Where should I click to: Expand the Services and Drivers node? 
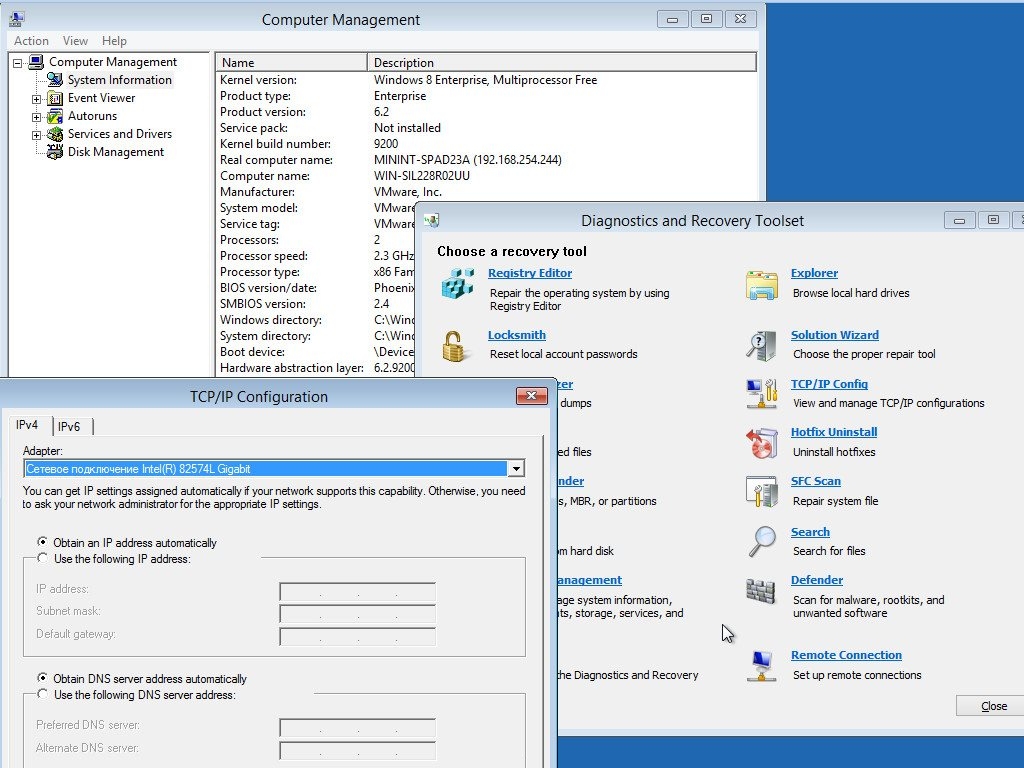(x=37, y=134)
